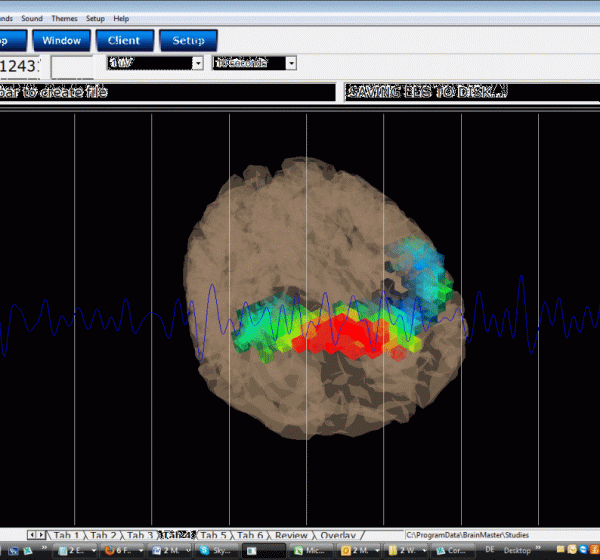This screenshot has height=560, width=600.
Task: Click the Client button
Action: point(125,40)
